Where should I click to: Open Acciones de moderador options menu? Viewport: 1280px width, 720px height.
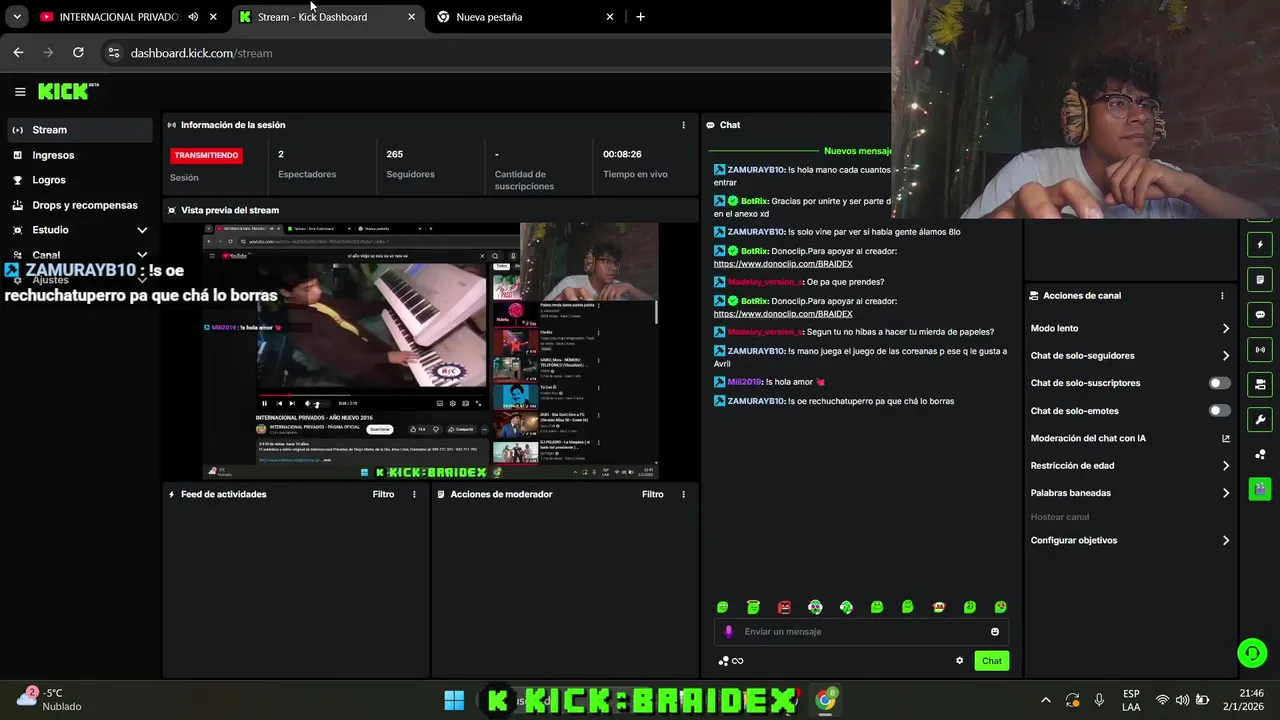point(684,494)
